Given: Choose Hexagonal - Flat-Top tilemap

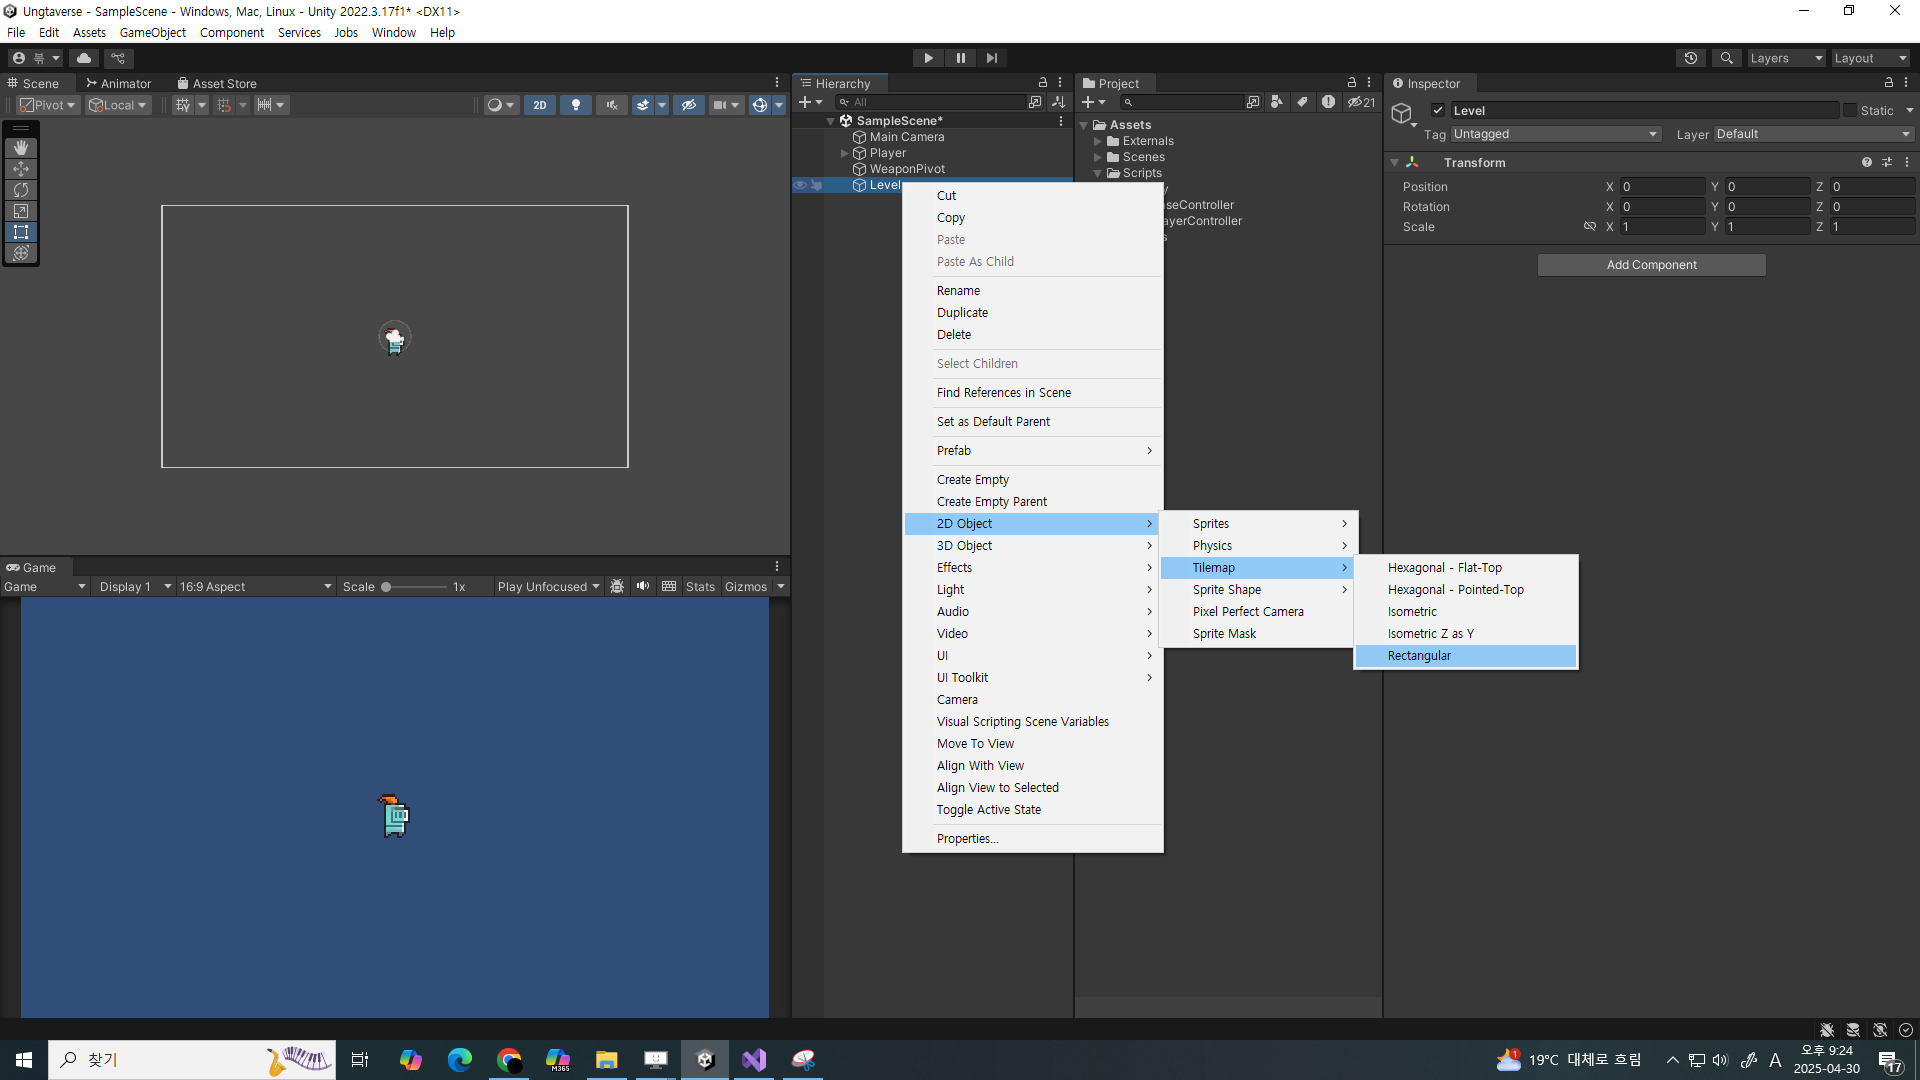Looking at the screenshot, I should [1466, 568].
